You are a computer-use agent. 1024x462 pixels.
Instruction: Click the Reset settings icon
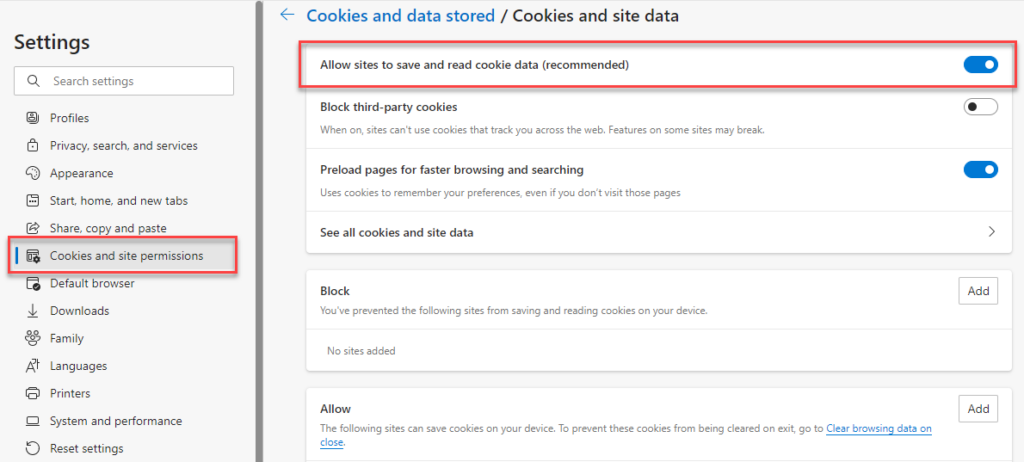point(33,448)
